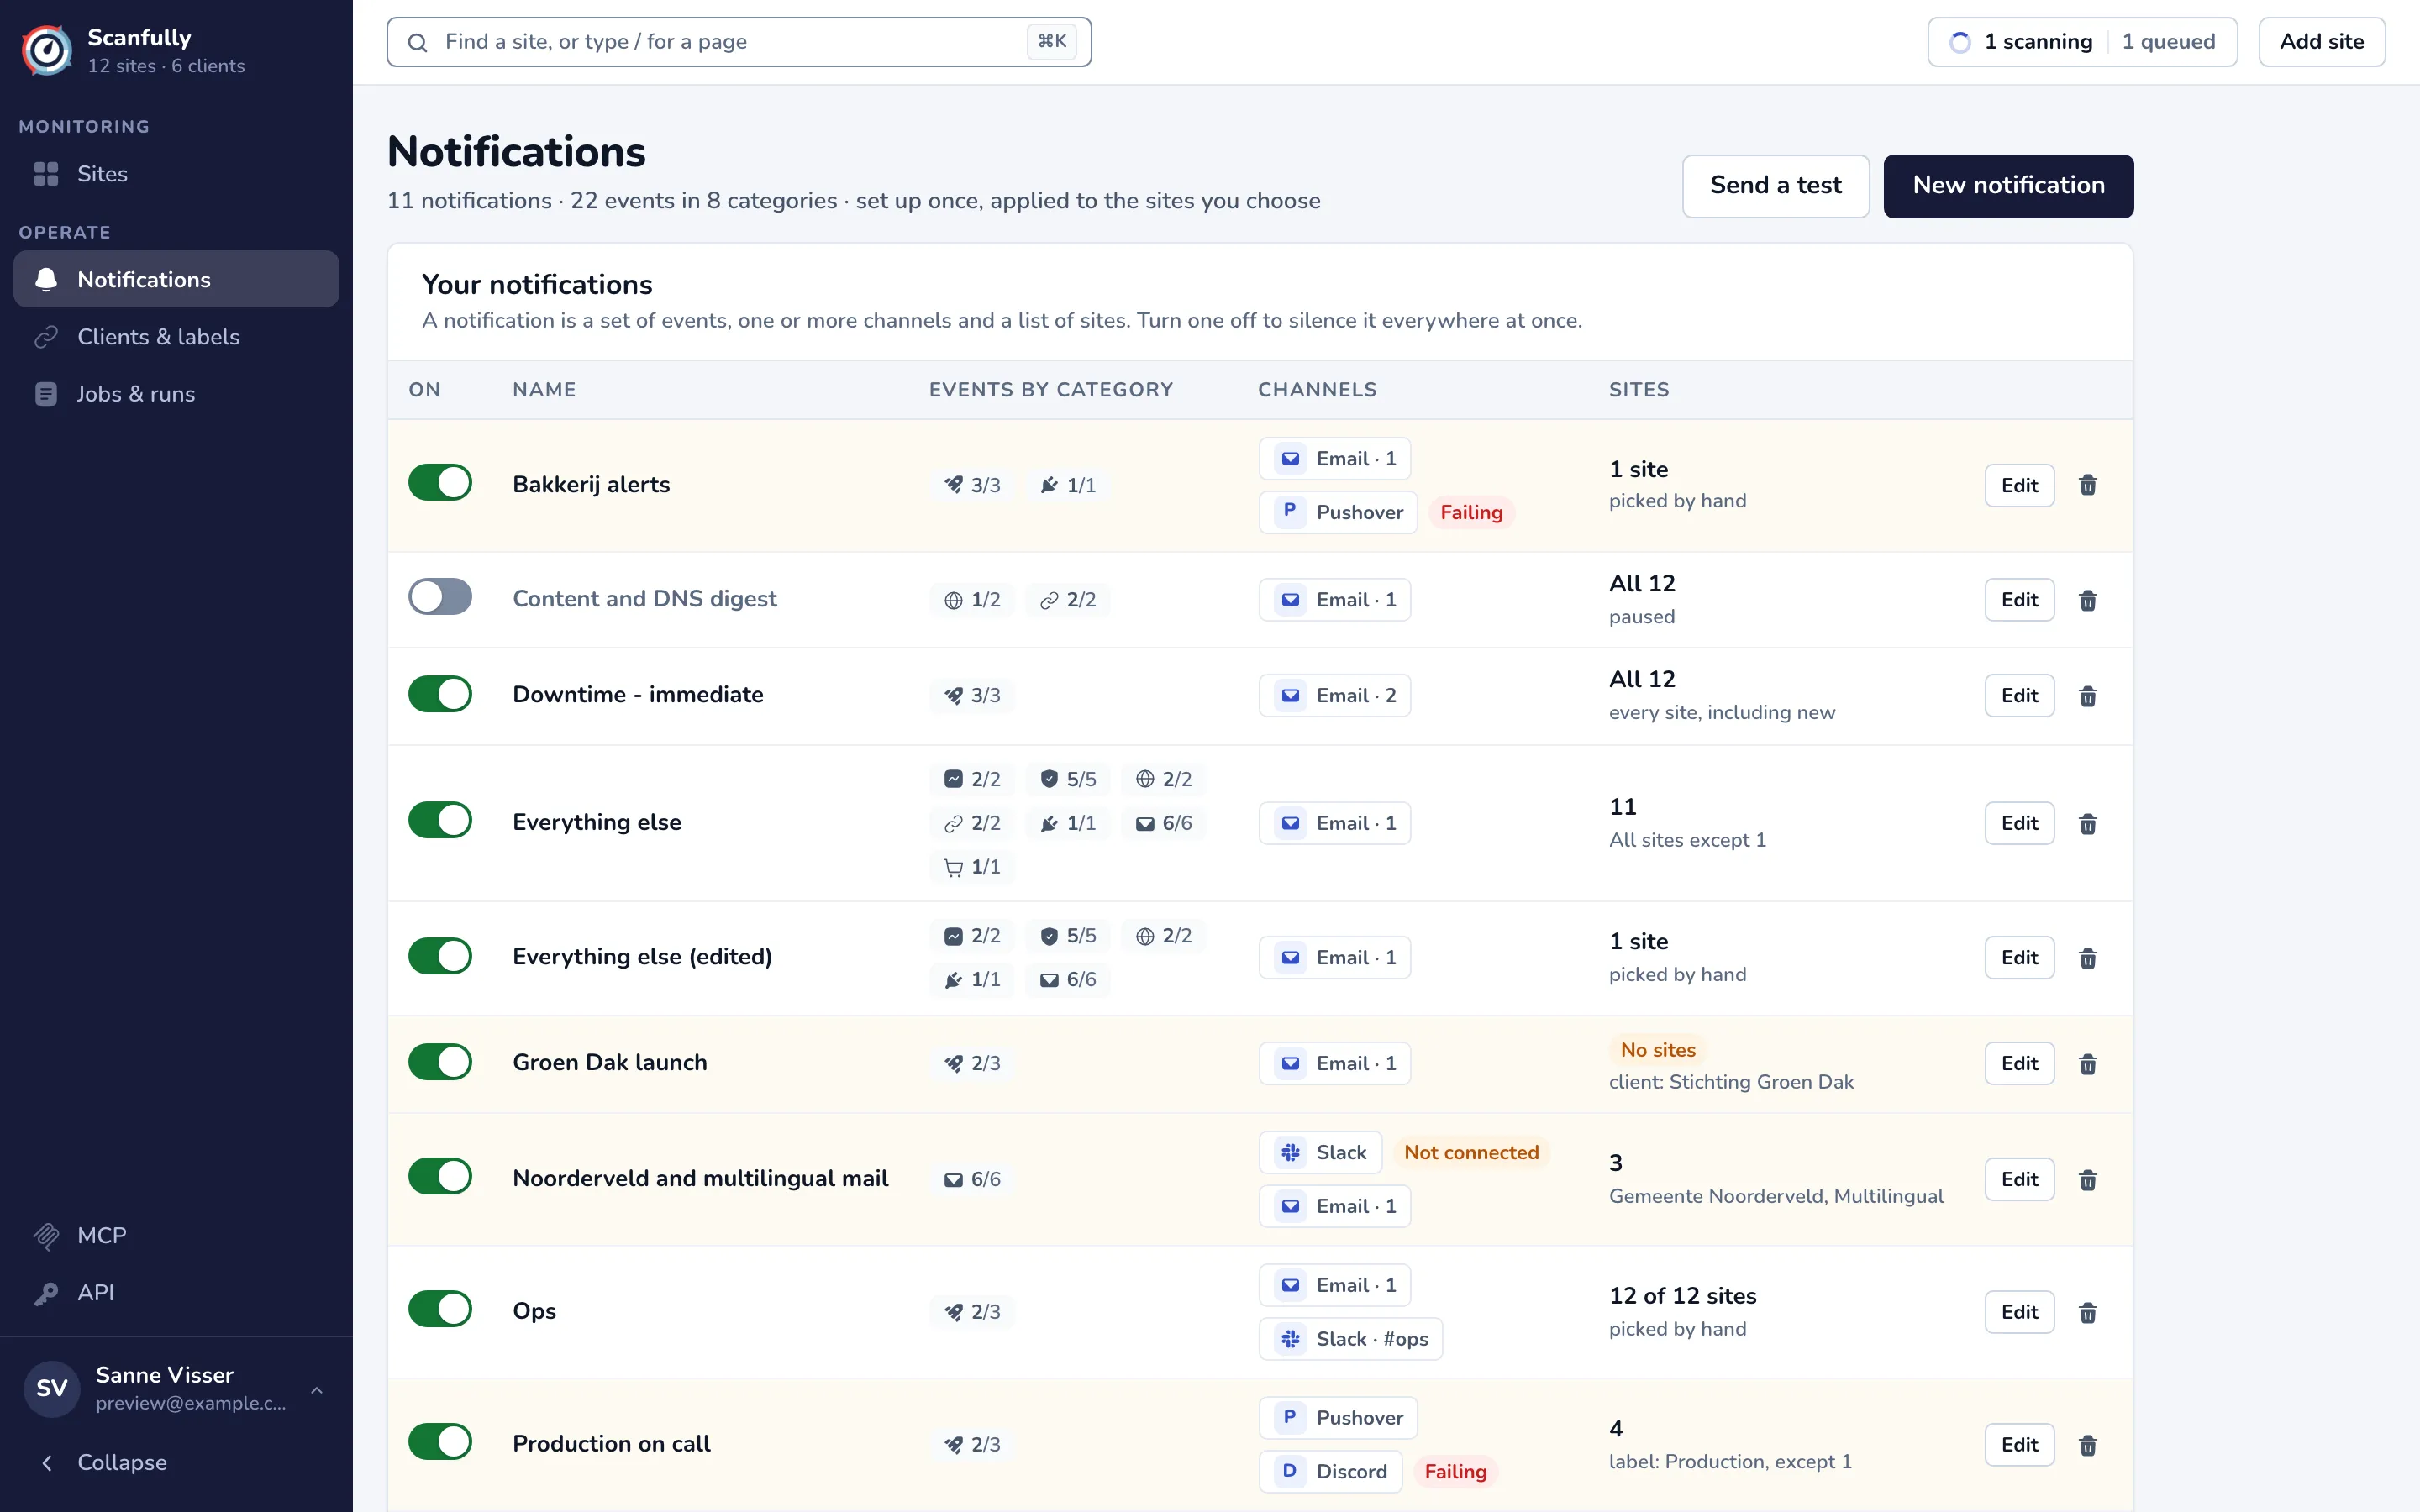Click 1/2 globe chip in Content and DNS digest
The height and width of the screenshot is (1512, 2420).
[971, 599]
